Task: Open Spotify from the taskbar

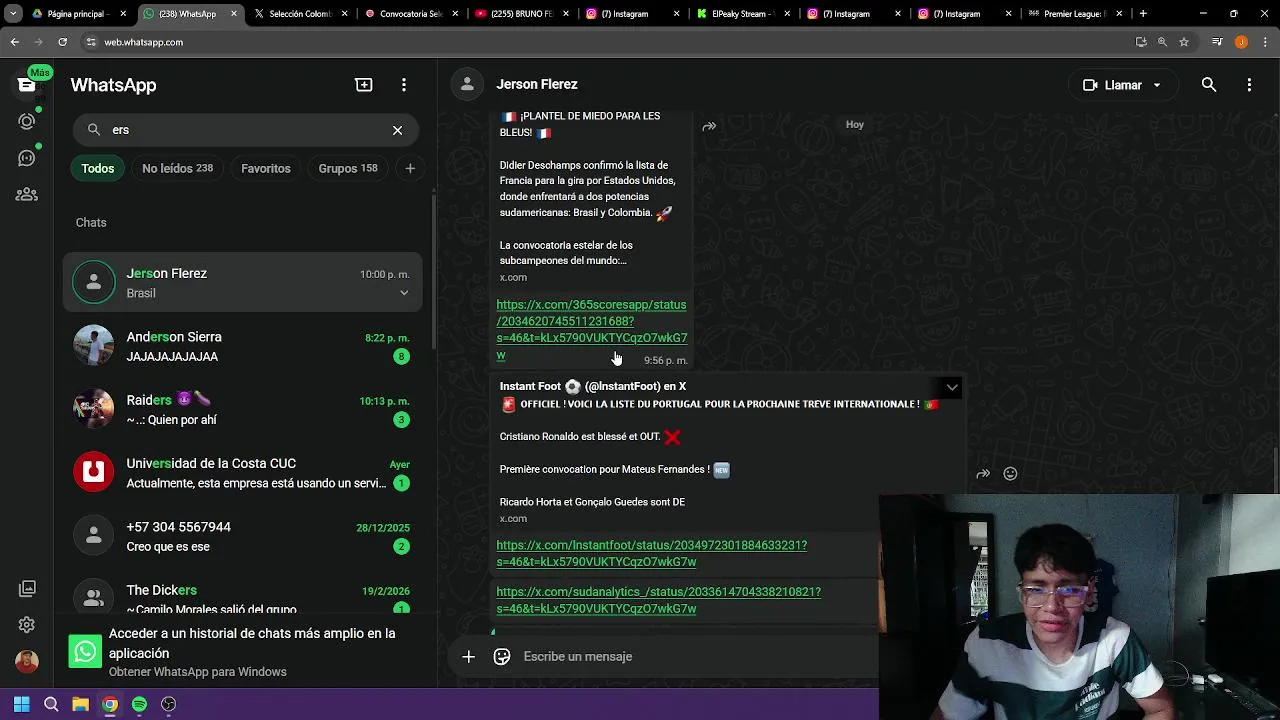Action: click(x=139, y=704)
